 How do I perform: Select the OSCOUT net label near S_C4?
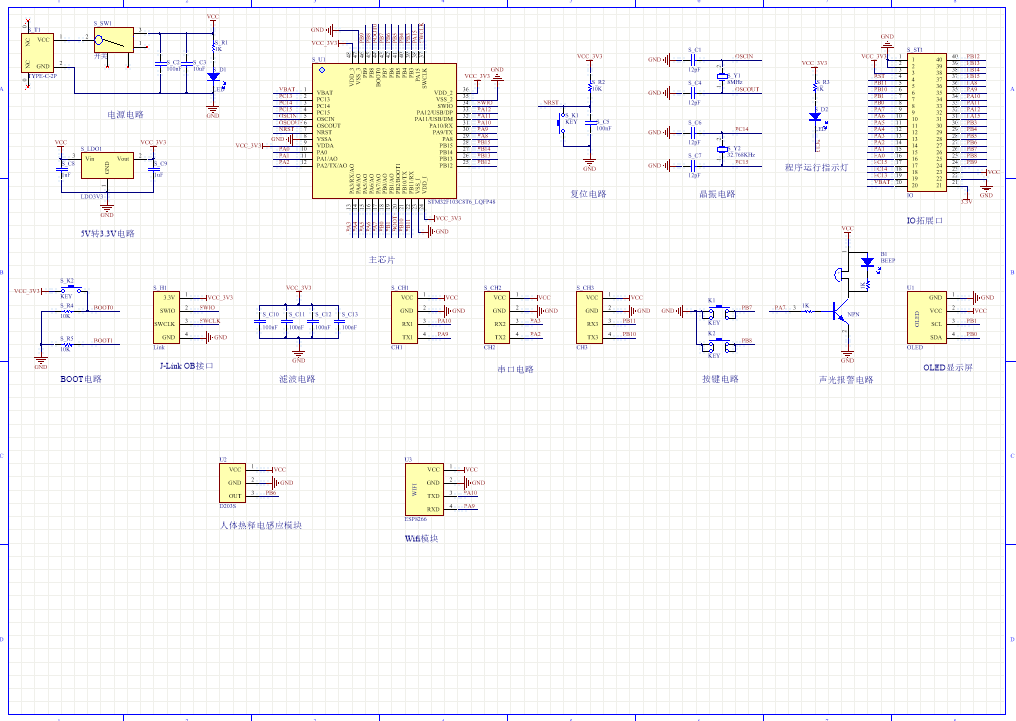click(746, 89)
